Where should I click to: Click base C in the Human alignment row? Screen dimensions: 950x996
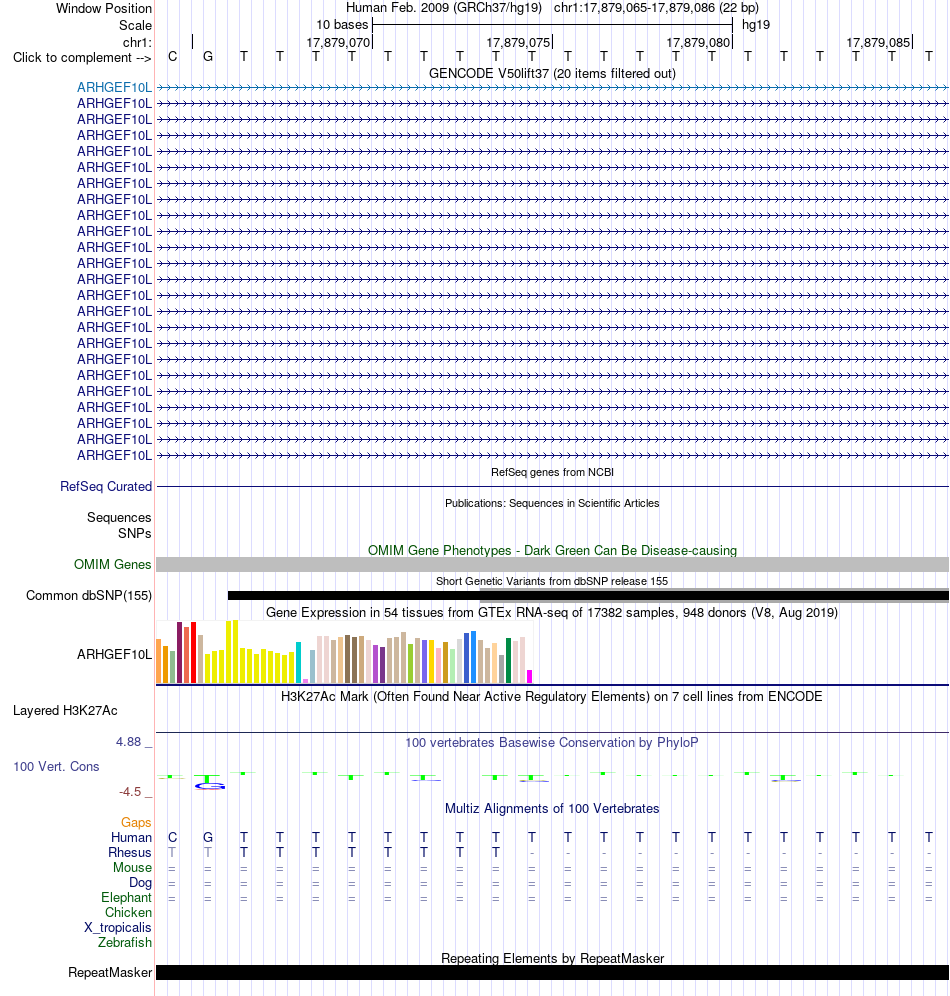point(172,838)
